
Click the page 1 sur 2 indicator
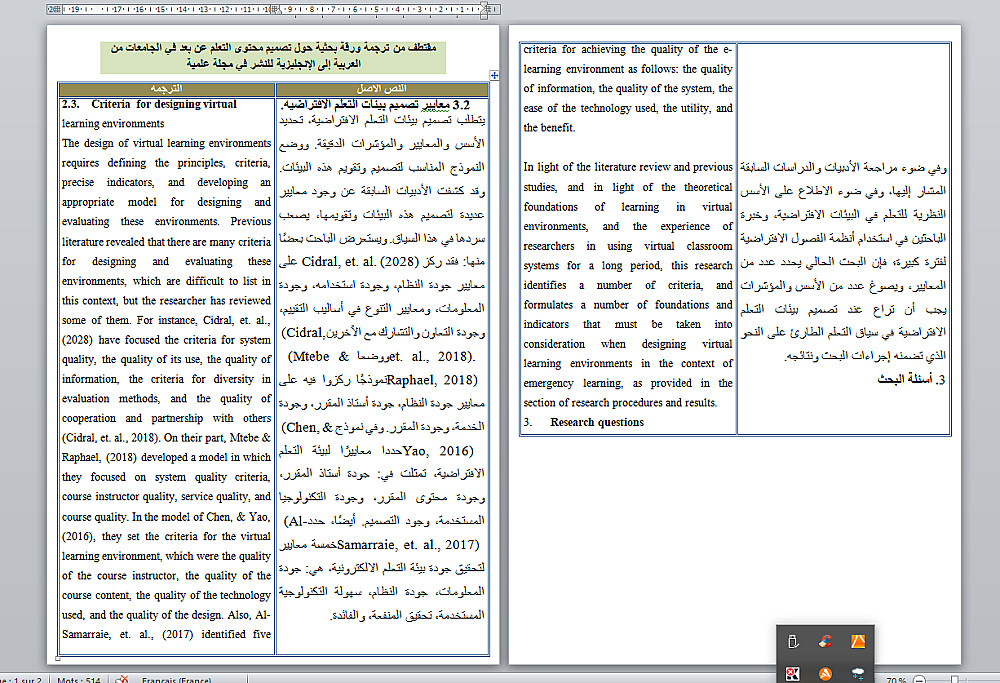22,680
